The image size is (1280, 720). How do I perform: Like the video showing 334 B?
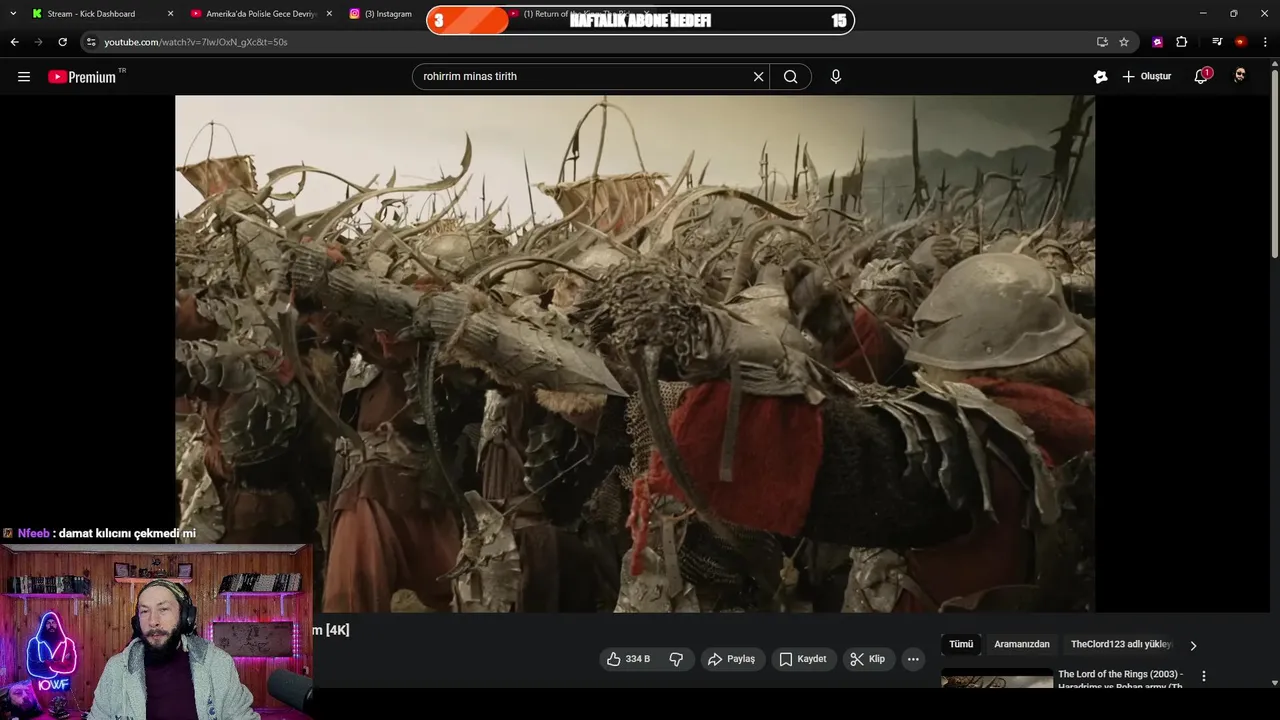(628, 659)
